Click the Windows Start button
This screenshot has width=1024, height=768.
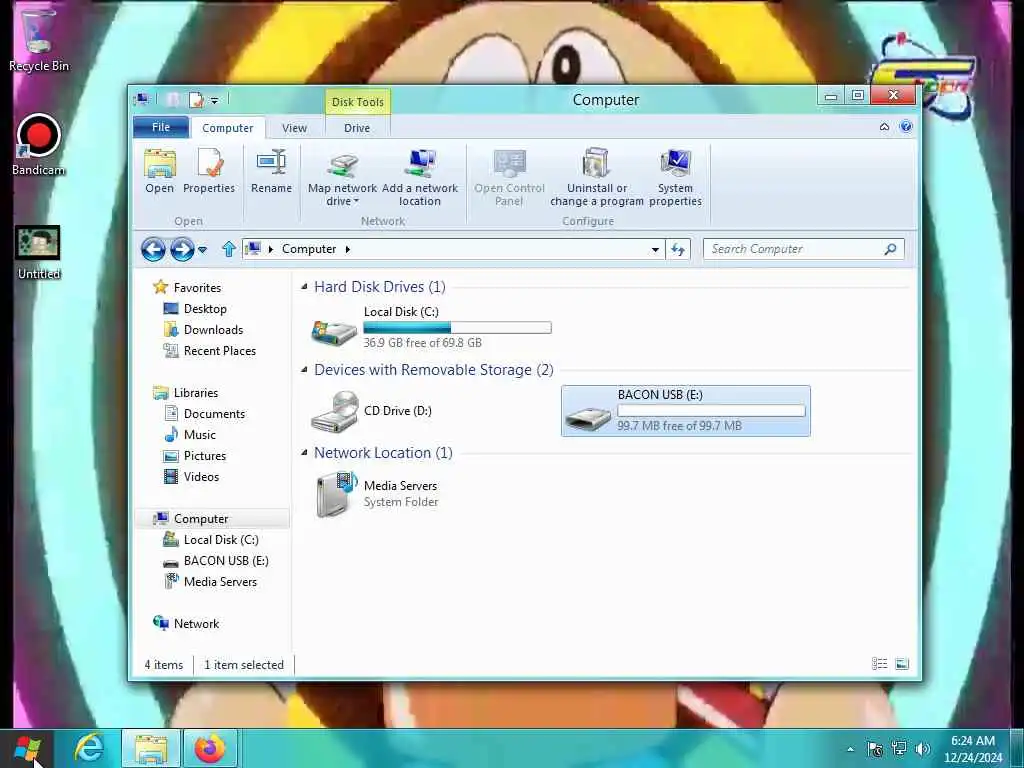[27, 748]
